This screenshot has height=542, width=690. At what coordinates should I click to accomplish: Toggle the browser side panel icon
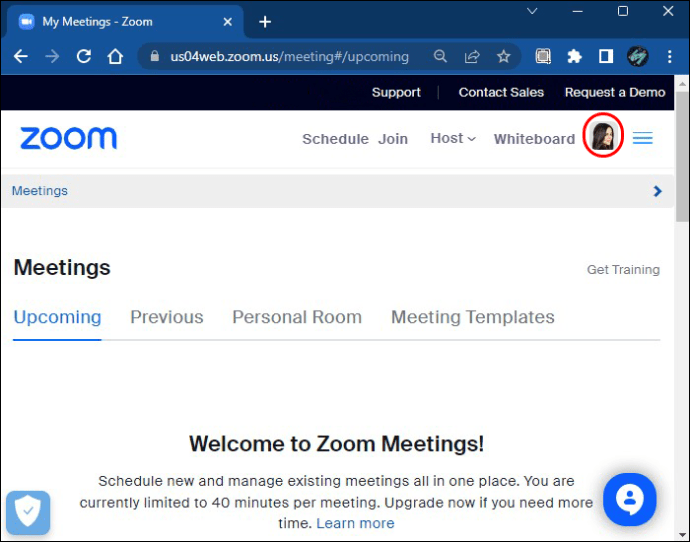click(606, 56)
